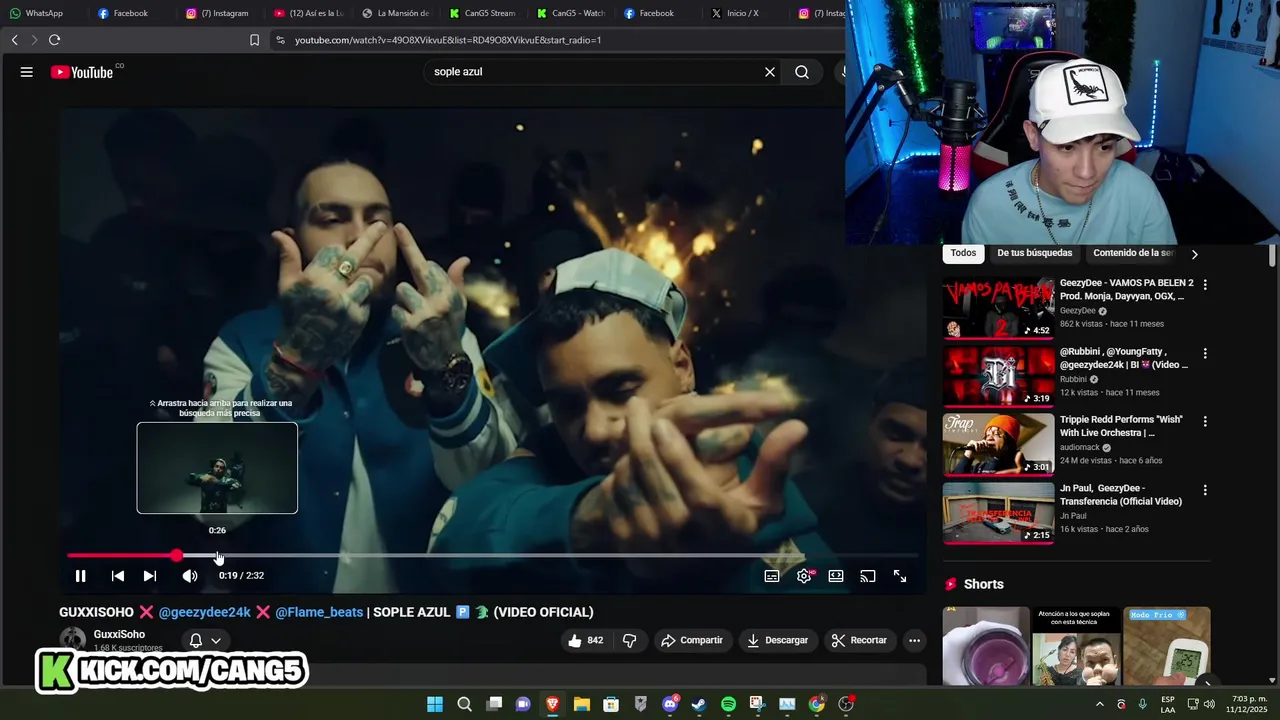Go to YouTube home via logo
The height and width of the screenshot is (720, 1280).
(x=82, y=72)
